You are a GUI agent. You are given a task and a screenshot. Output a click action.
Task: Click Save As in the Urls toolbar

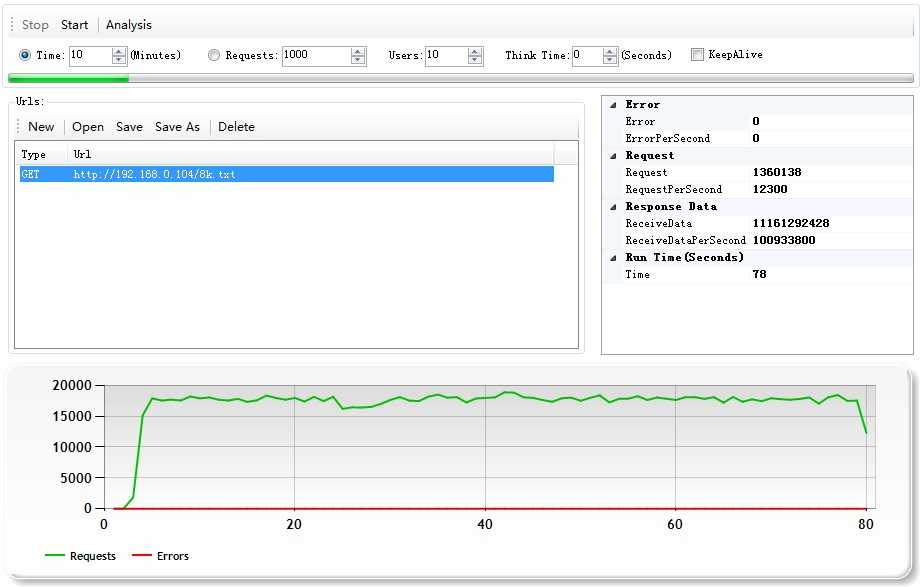[x=177, y=127]
